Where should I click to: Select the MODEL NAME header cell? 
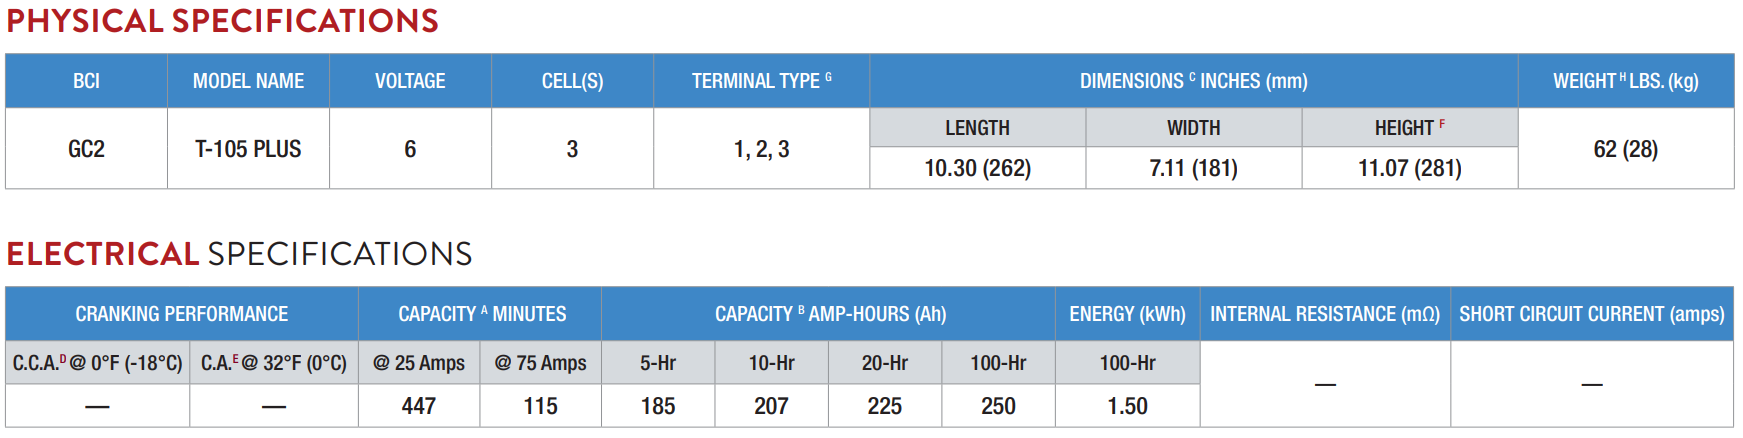(x=248, y=81)
